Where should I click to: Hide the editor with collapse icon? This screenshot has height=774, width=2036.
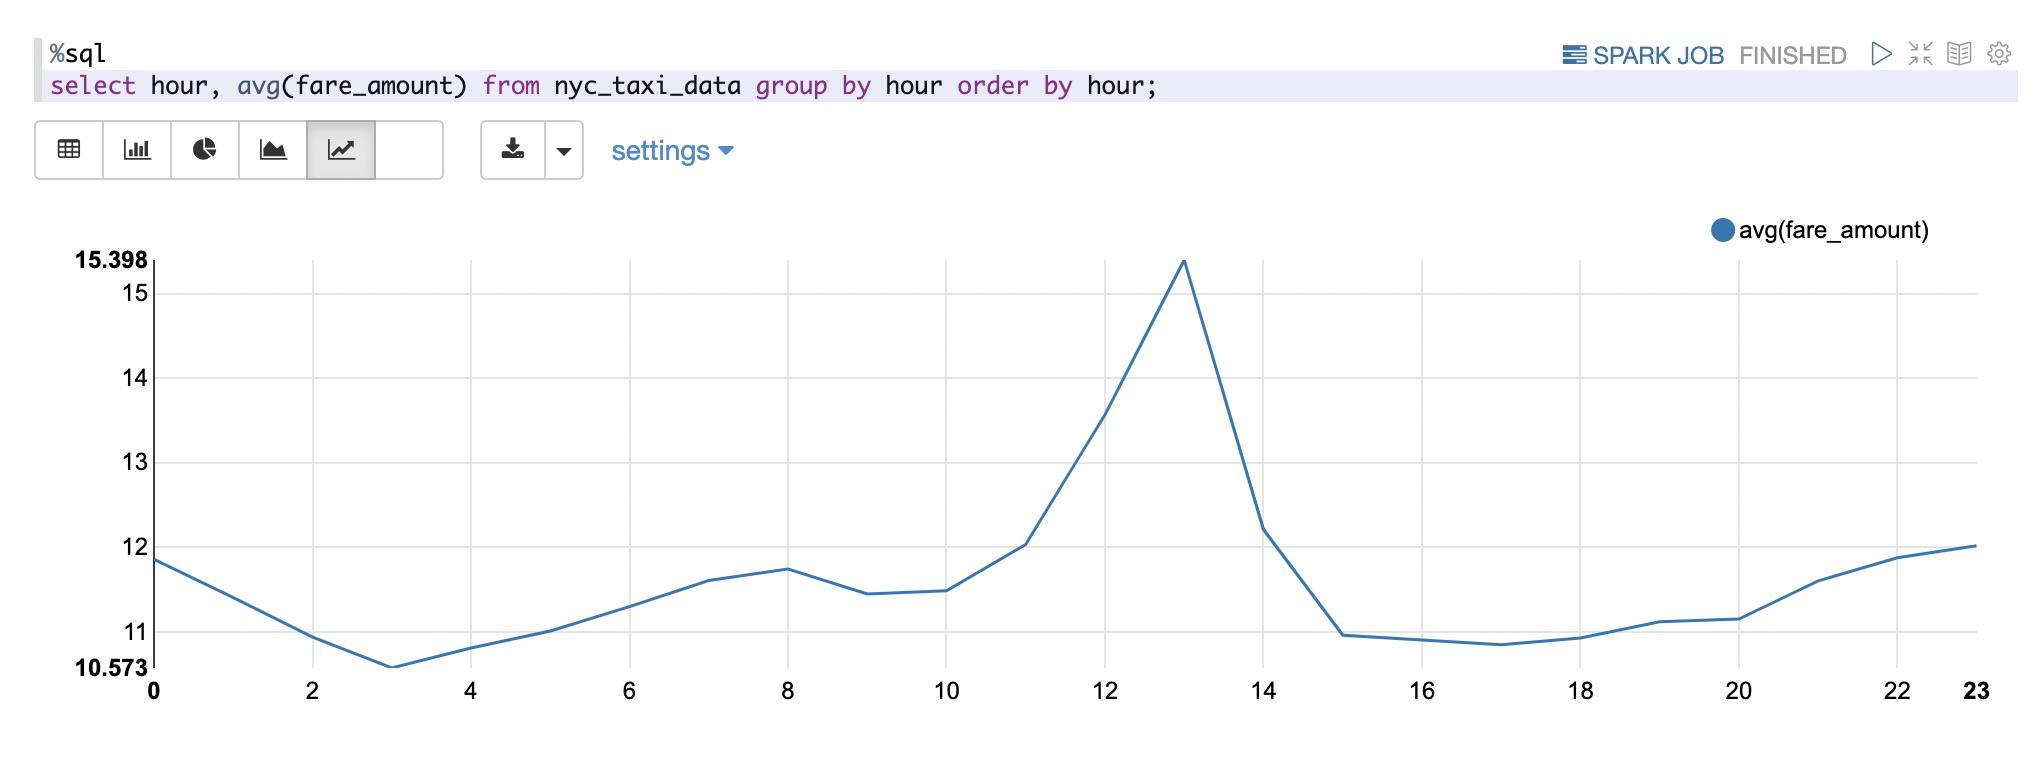point(1920,54)
